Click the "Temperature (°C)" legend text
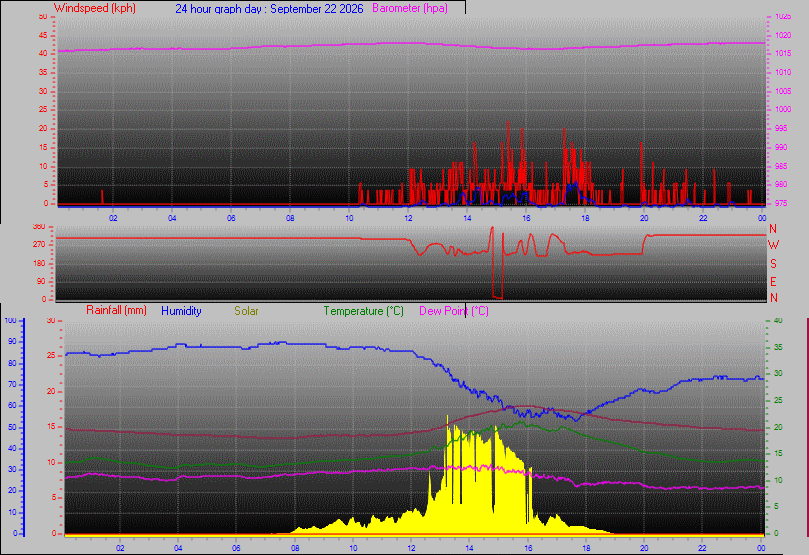Viewport: 809px width, 555px height. point(363,311)
